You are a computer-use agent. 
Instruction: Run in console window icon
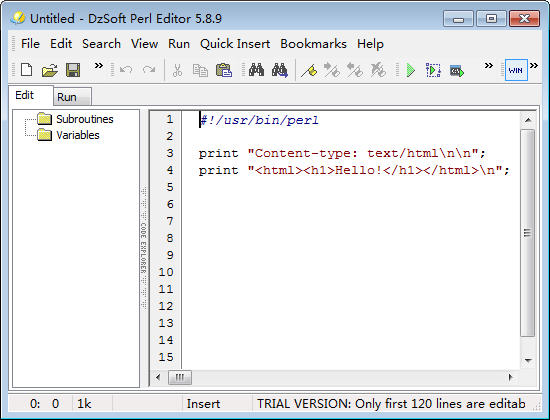(x=457, y=71)
